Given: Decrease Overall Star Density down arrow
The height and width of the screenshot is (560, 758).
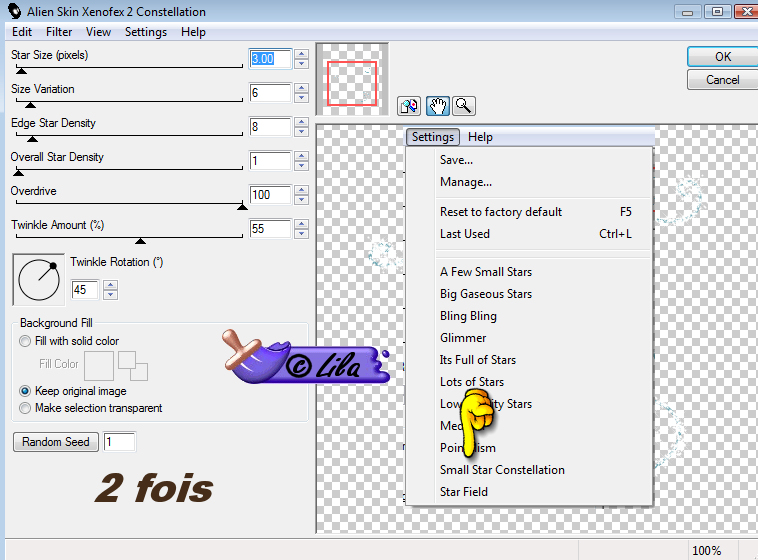Looking at the screenshot, I should coord(302,165).
